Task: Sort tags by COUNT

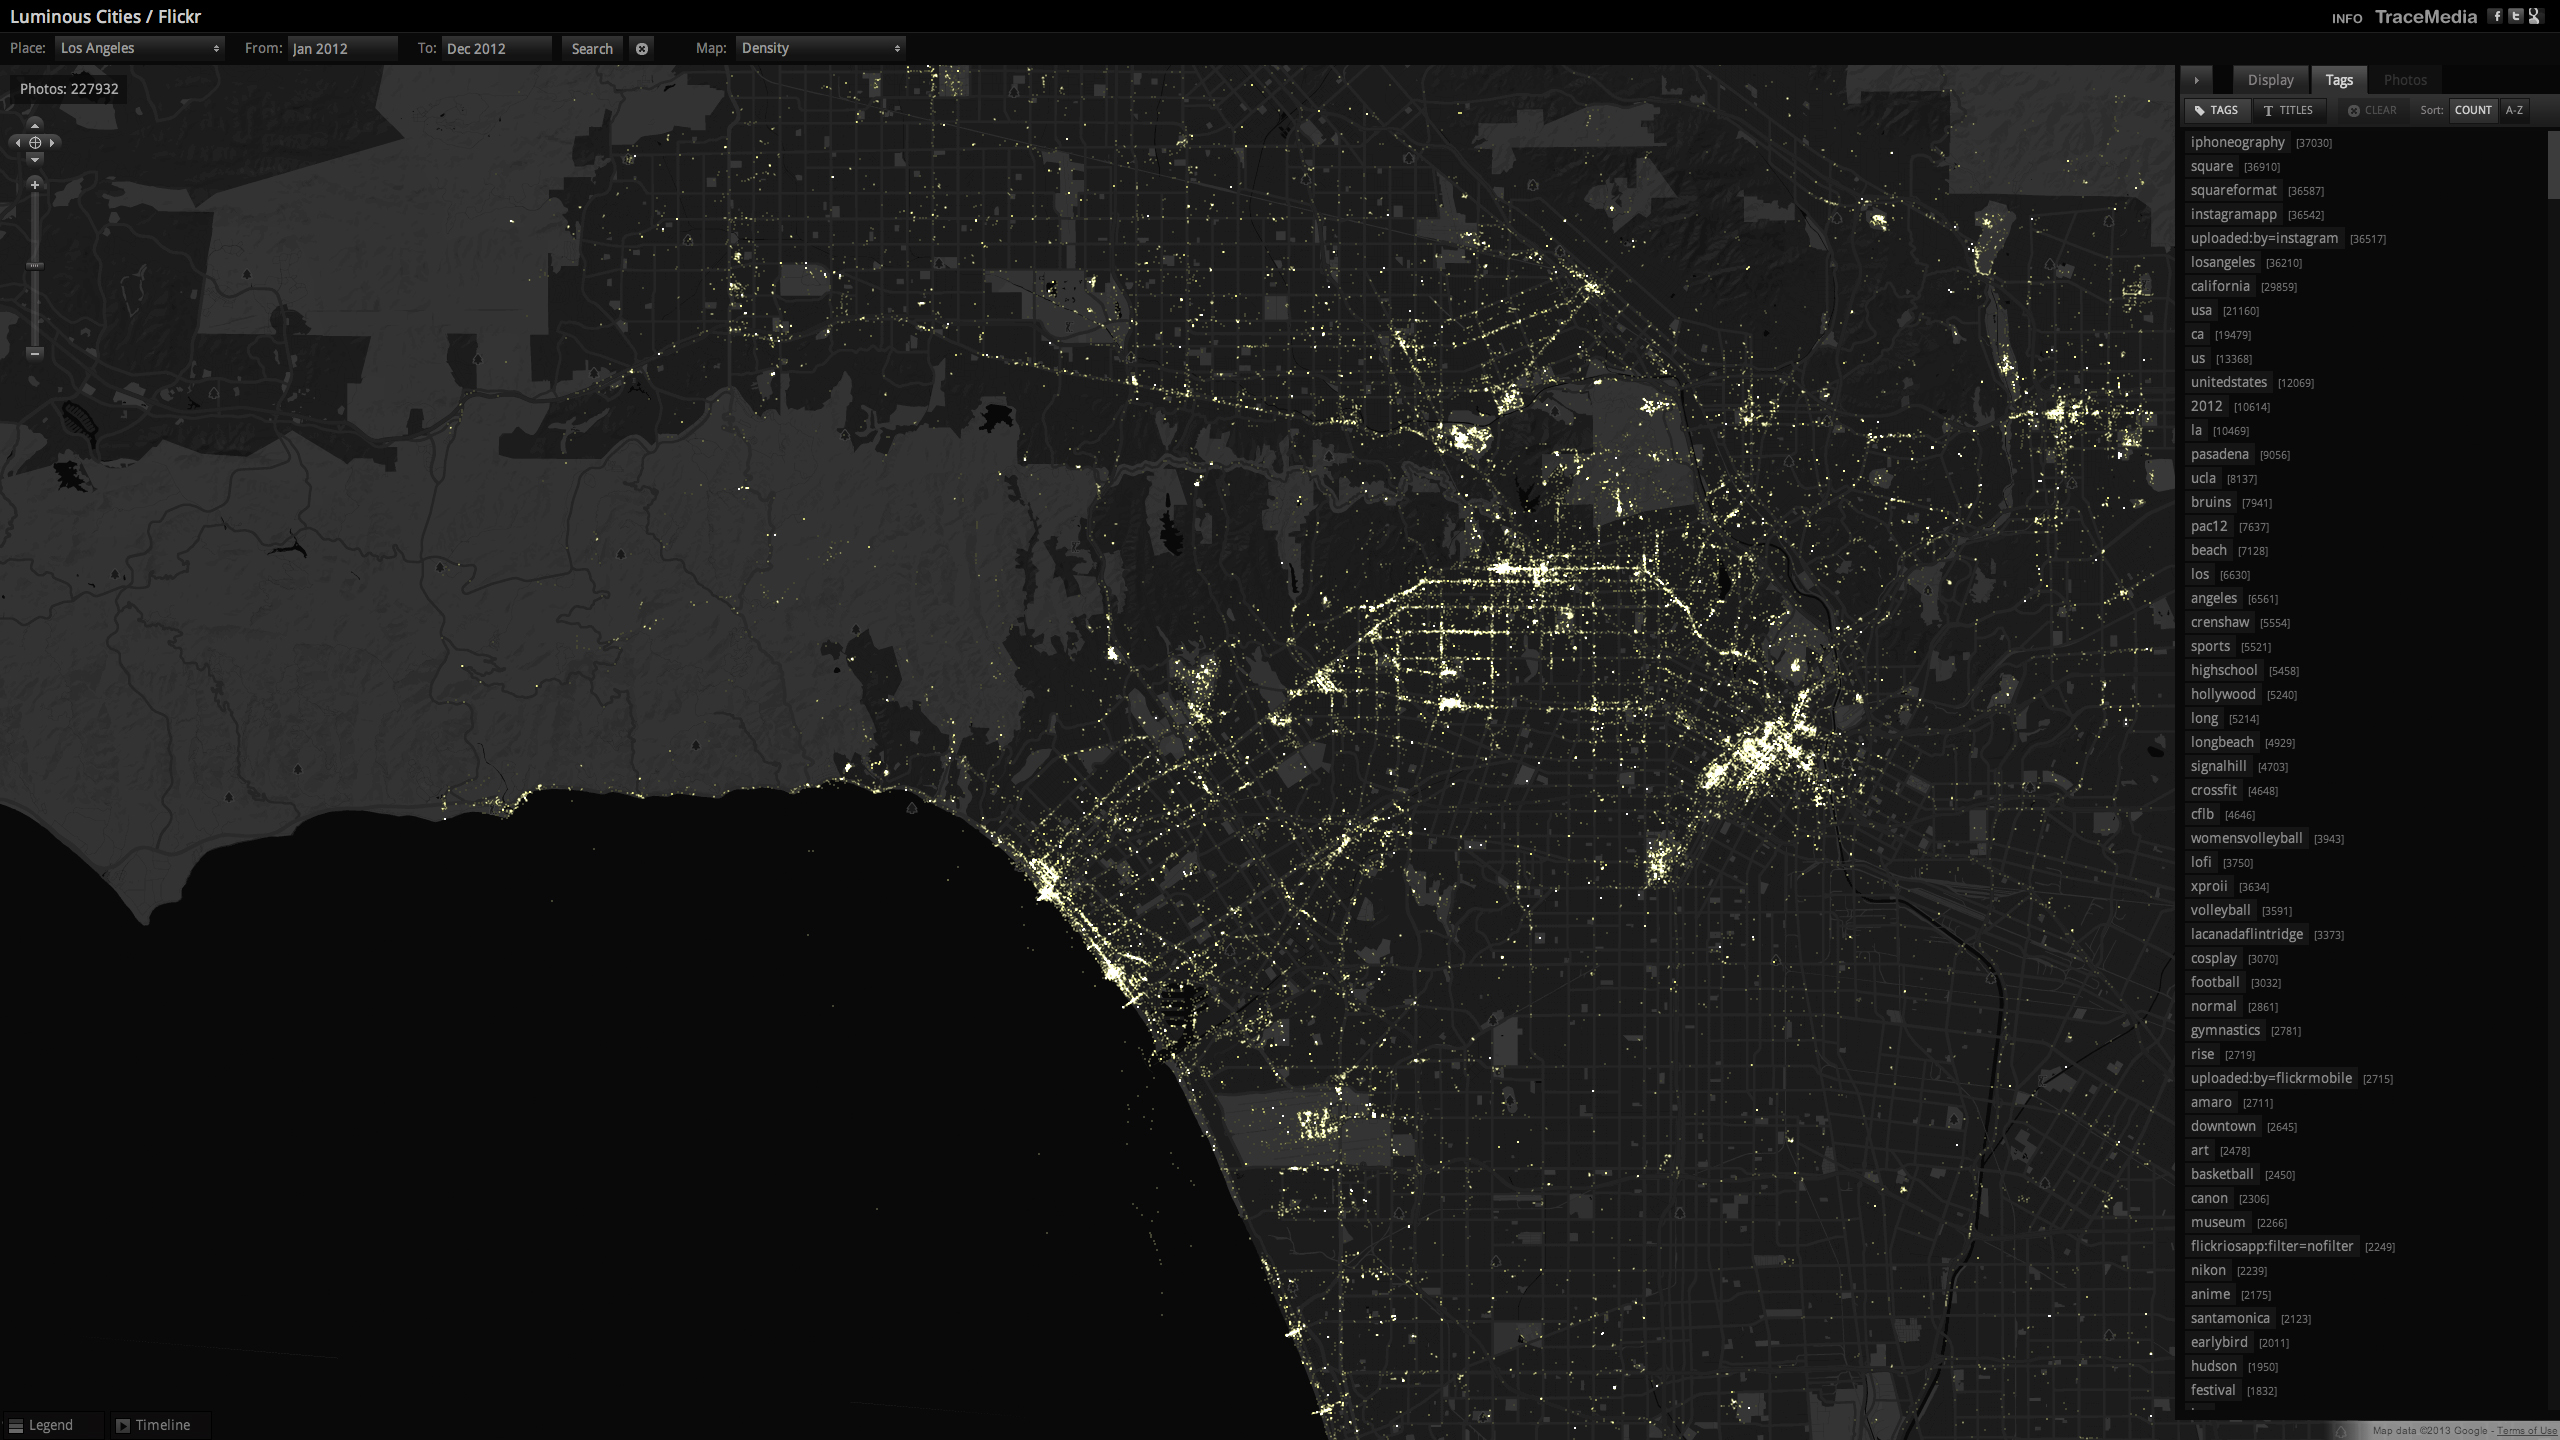Action: tap(2472, 110)
